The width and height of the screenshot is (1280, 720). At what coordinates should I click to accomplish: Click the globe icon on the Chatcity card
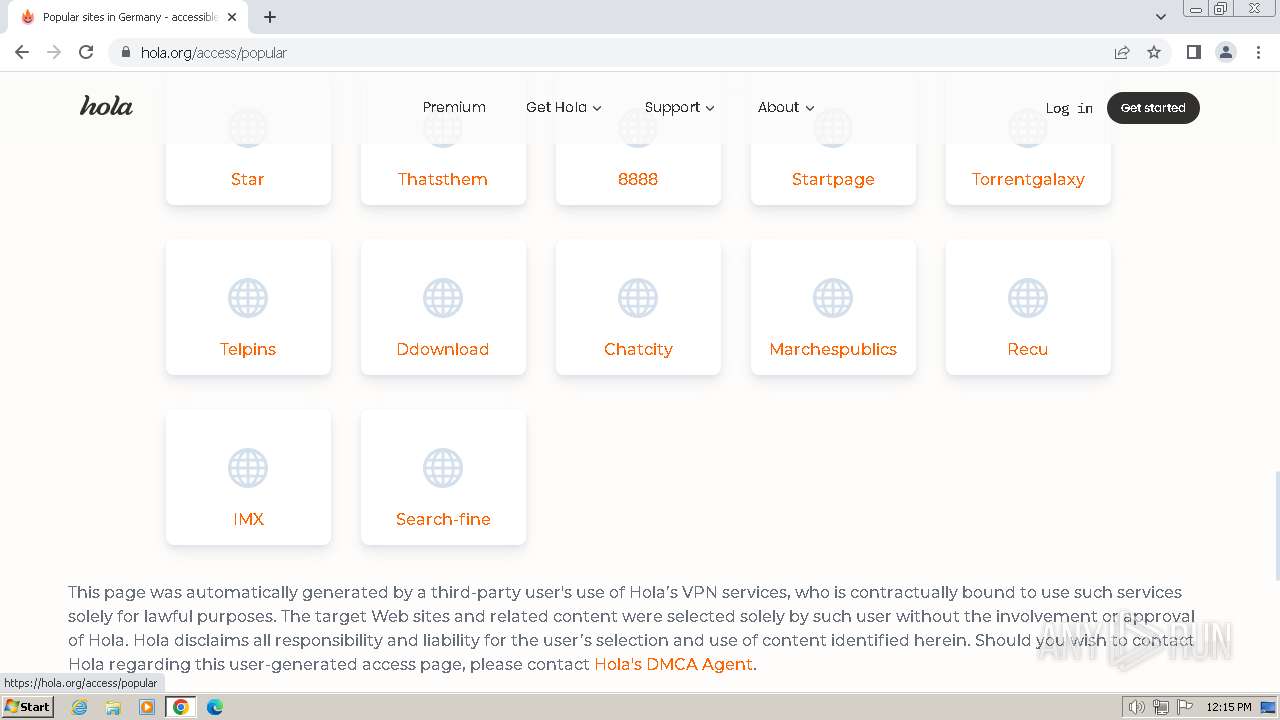[638, 298]
